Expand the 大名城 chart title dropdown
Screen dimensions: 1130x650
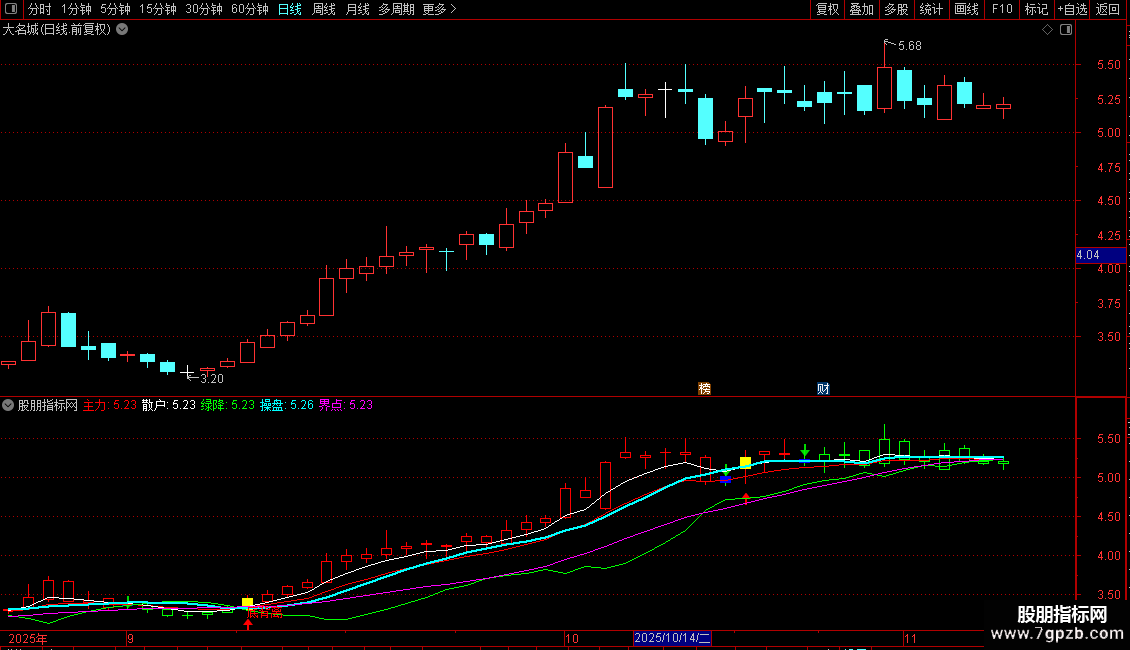click(x=123, y=30)
